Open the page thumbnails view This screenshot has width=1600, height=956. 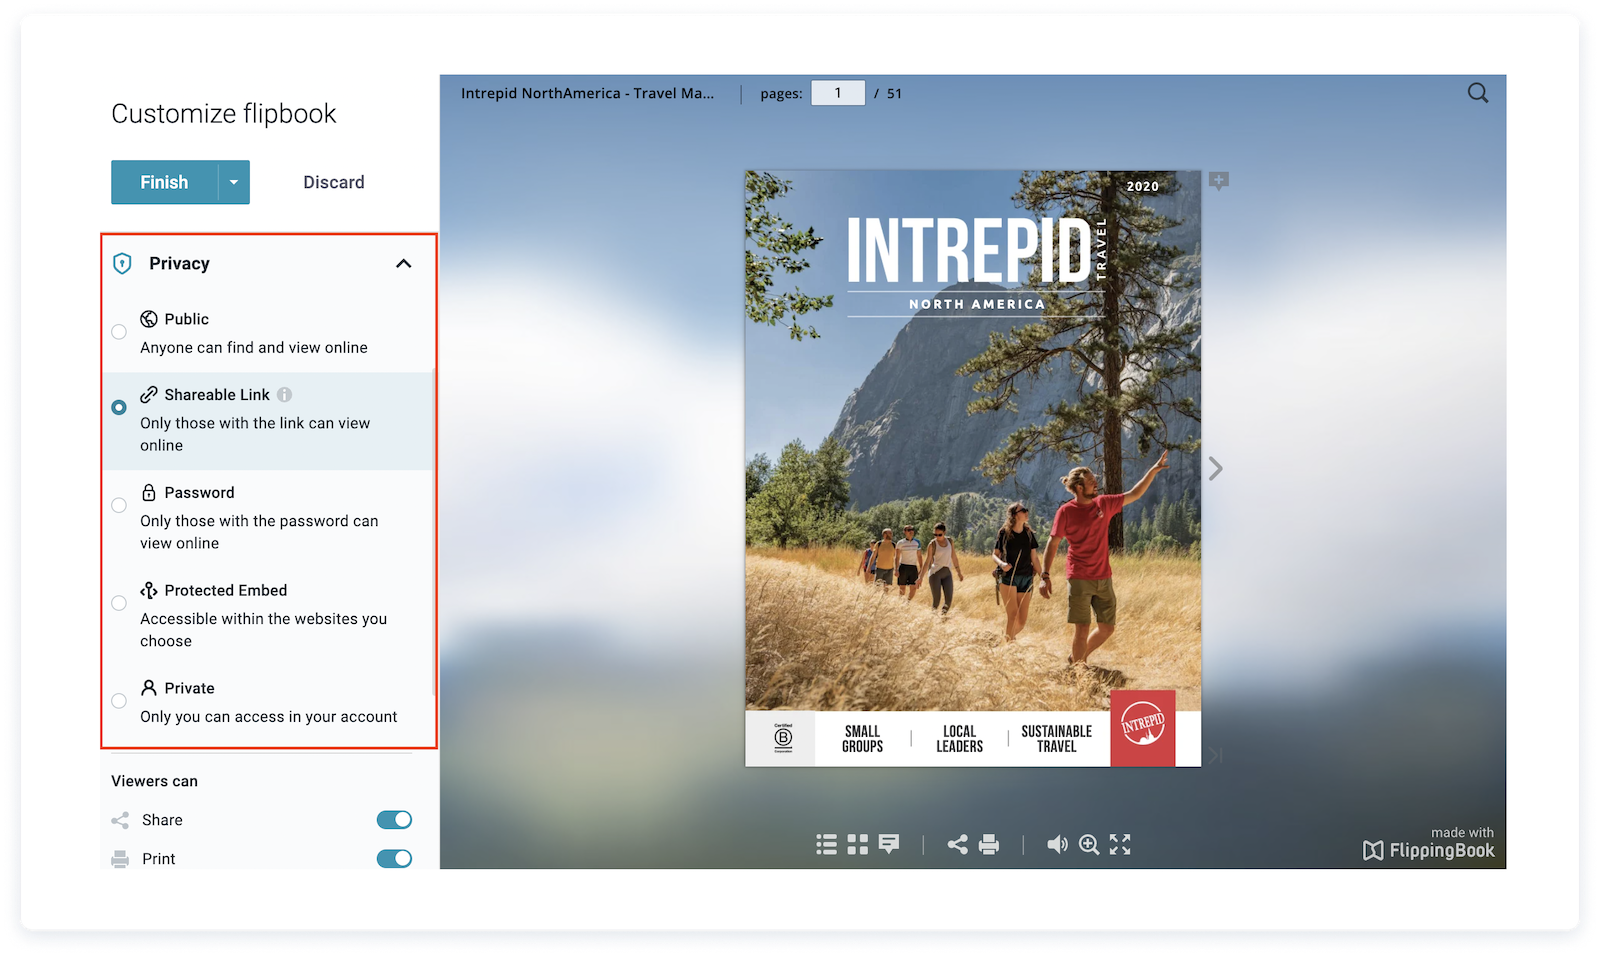(x=857, y=845)
